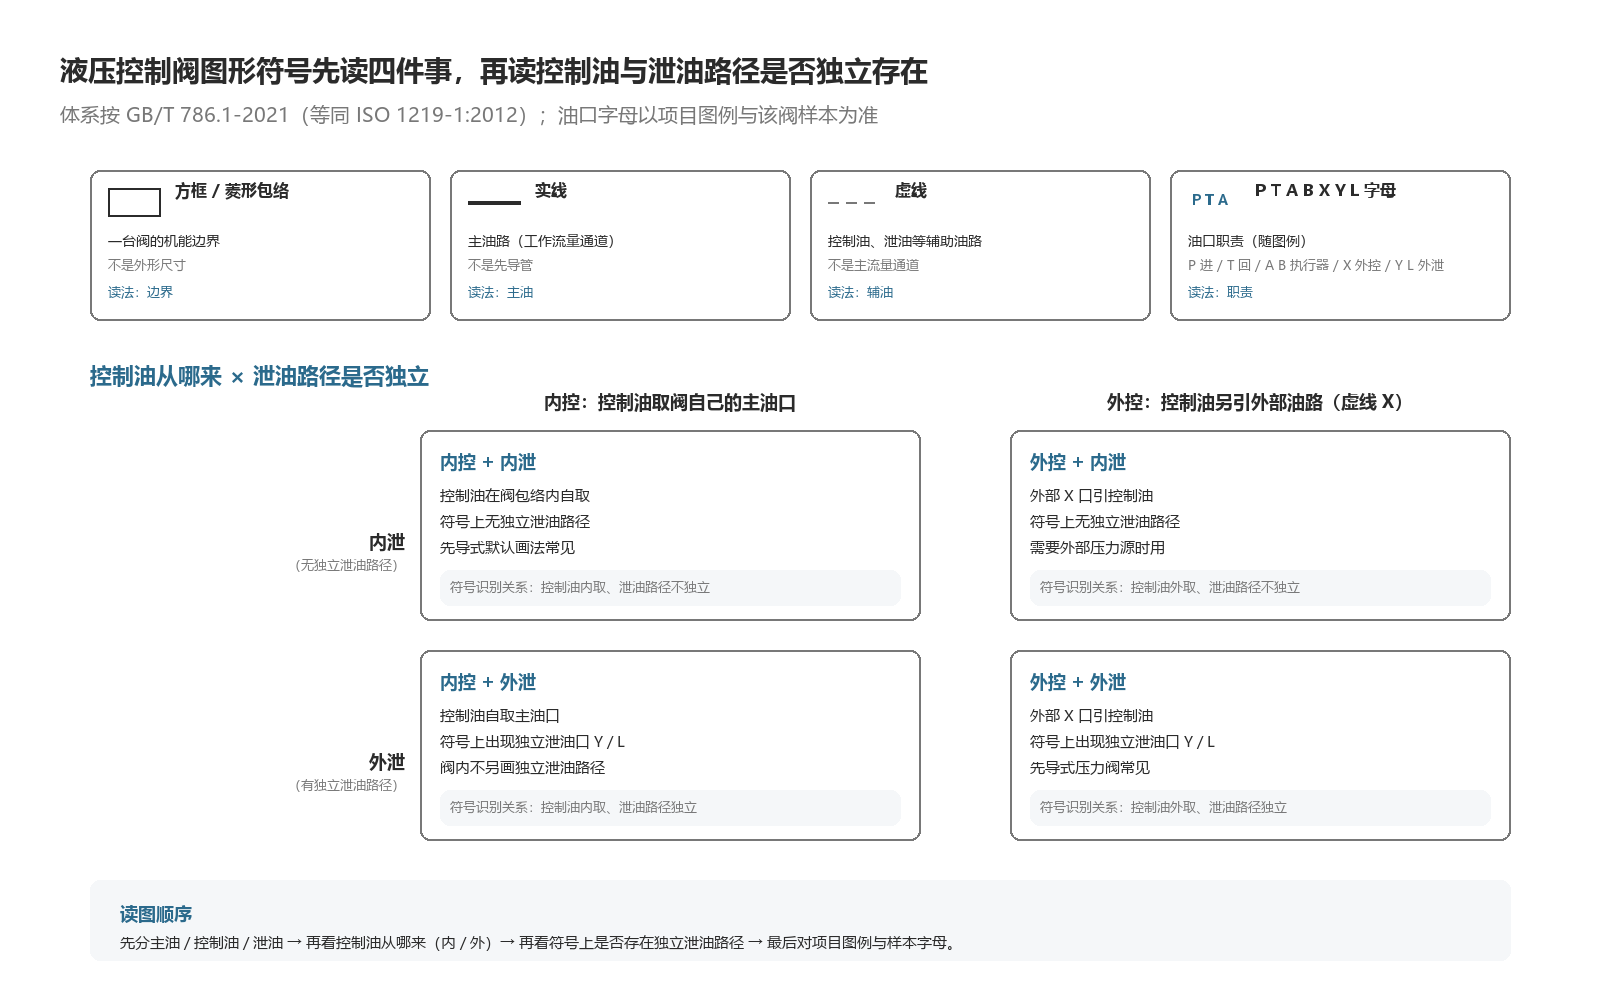Click the text "控制油自取主油口"
This screenshot has height=1000, width=1600.
(500, 716)
